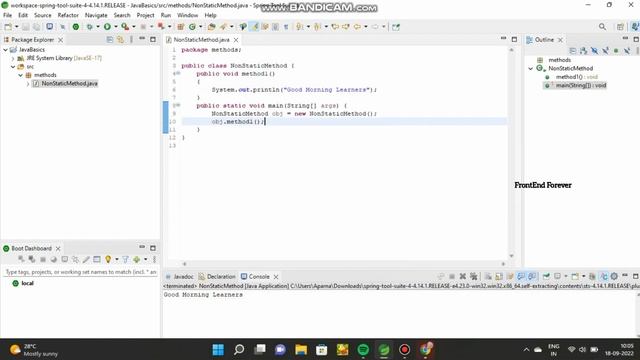The height and width of the screenshot is (360, 640).
Task: Run the program with green Run button
Action: [107, 27]
